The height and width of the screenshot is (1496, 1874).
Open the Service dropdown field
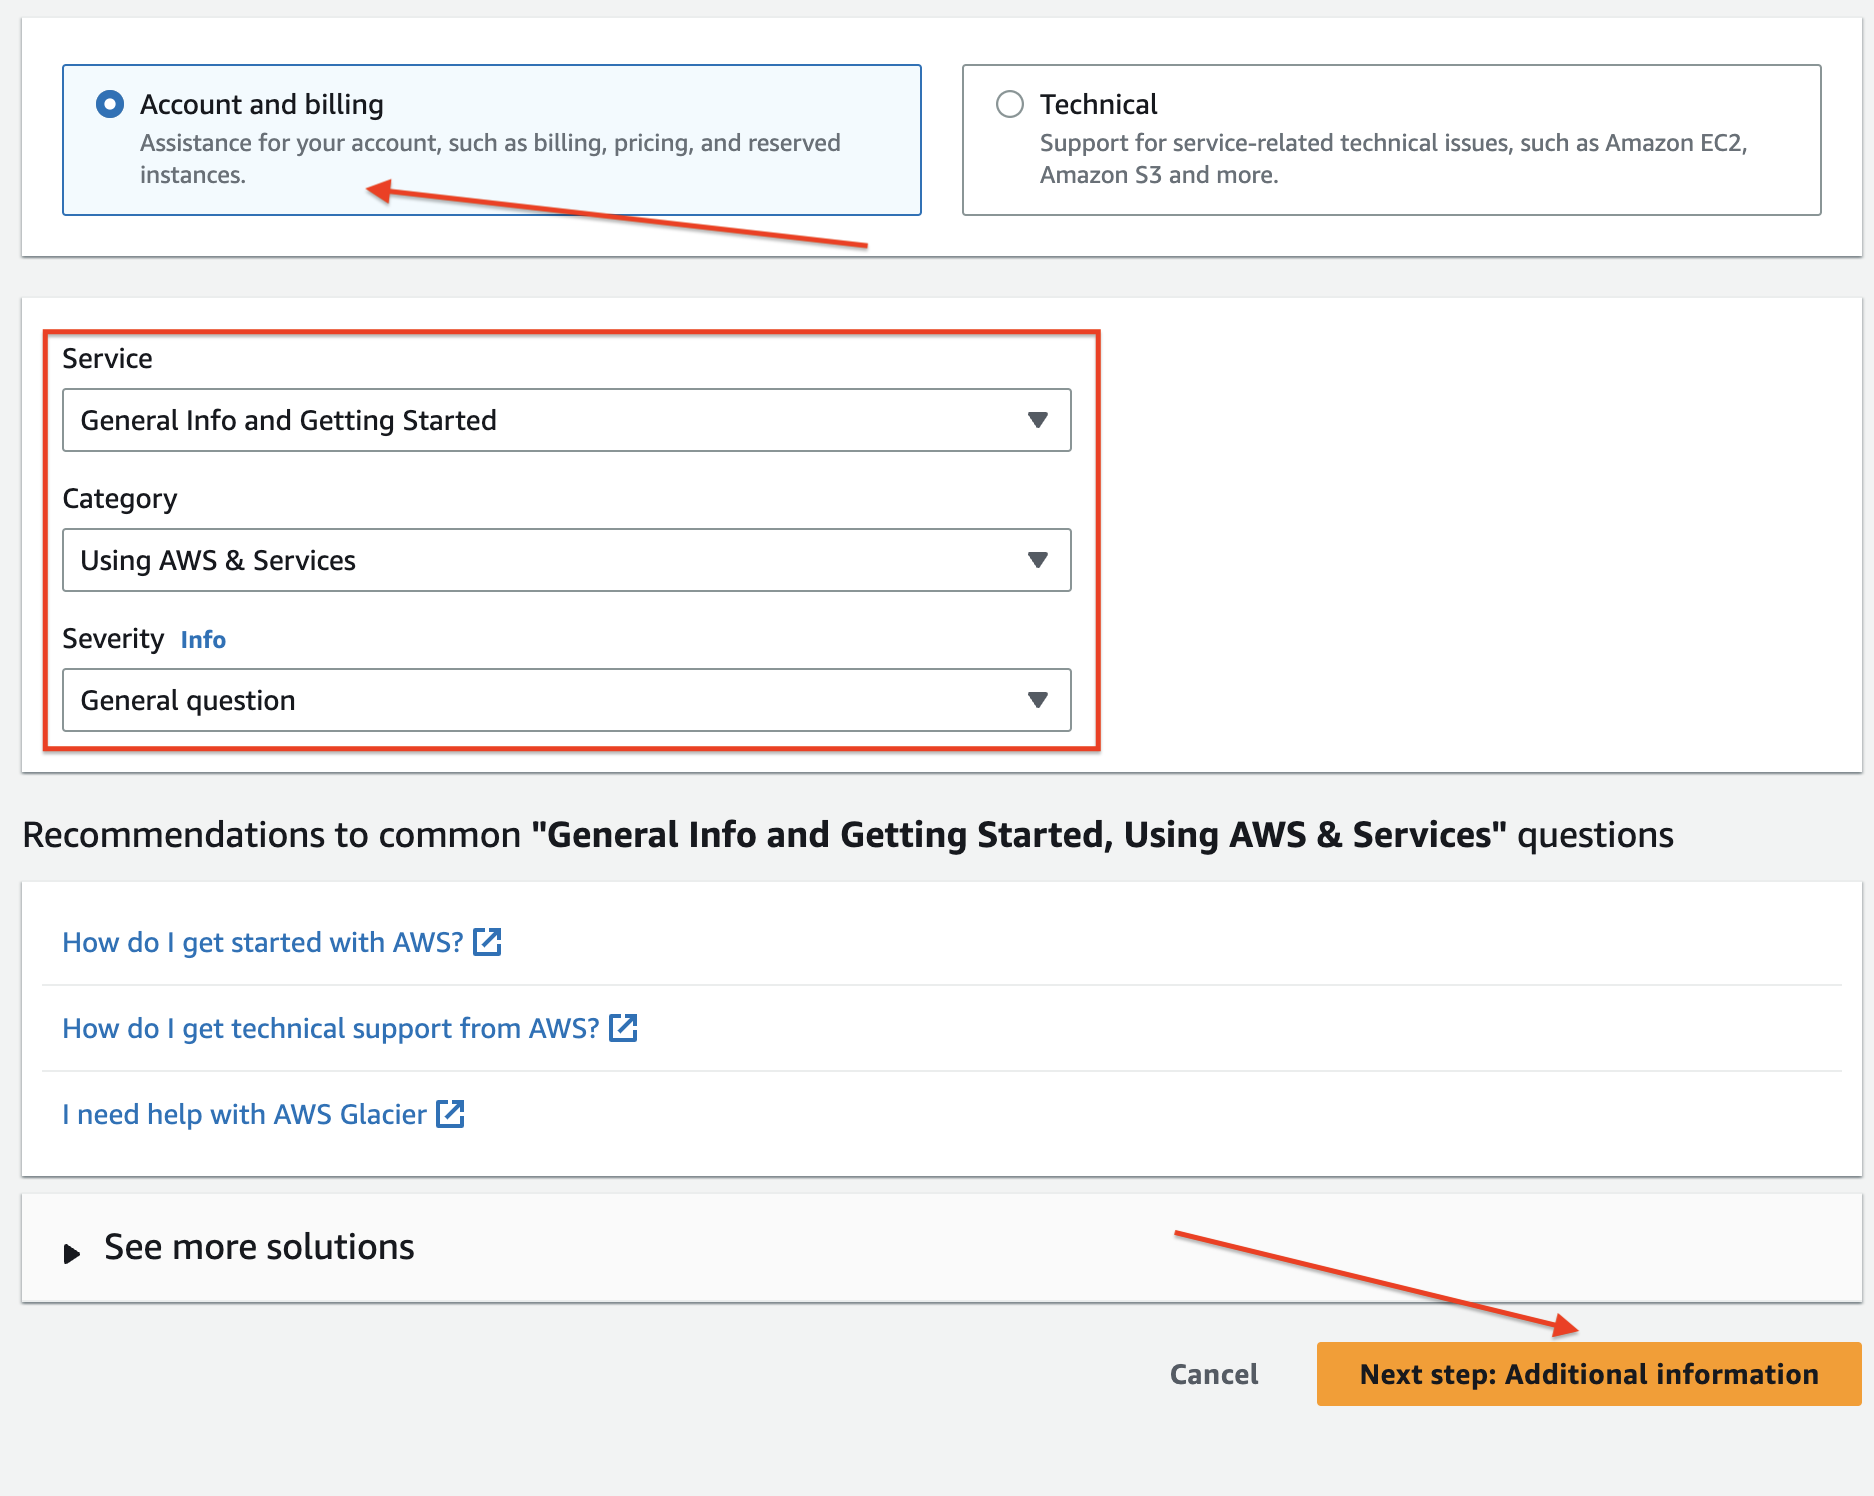click(540, 420)
